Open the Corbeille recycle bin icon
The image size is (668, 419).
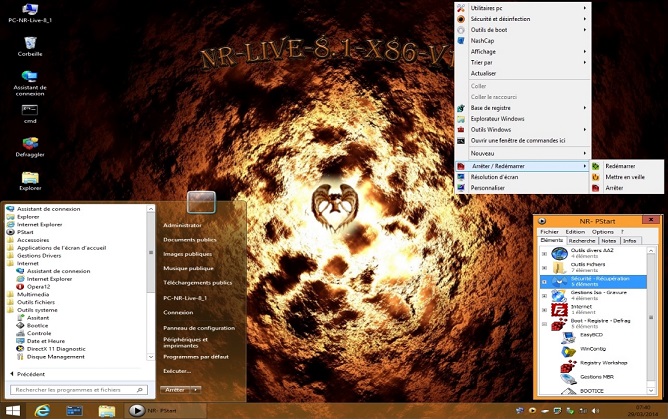coord(30,46)
